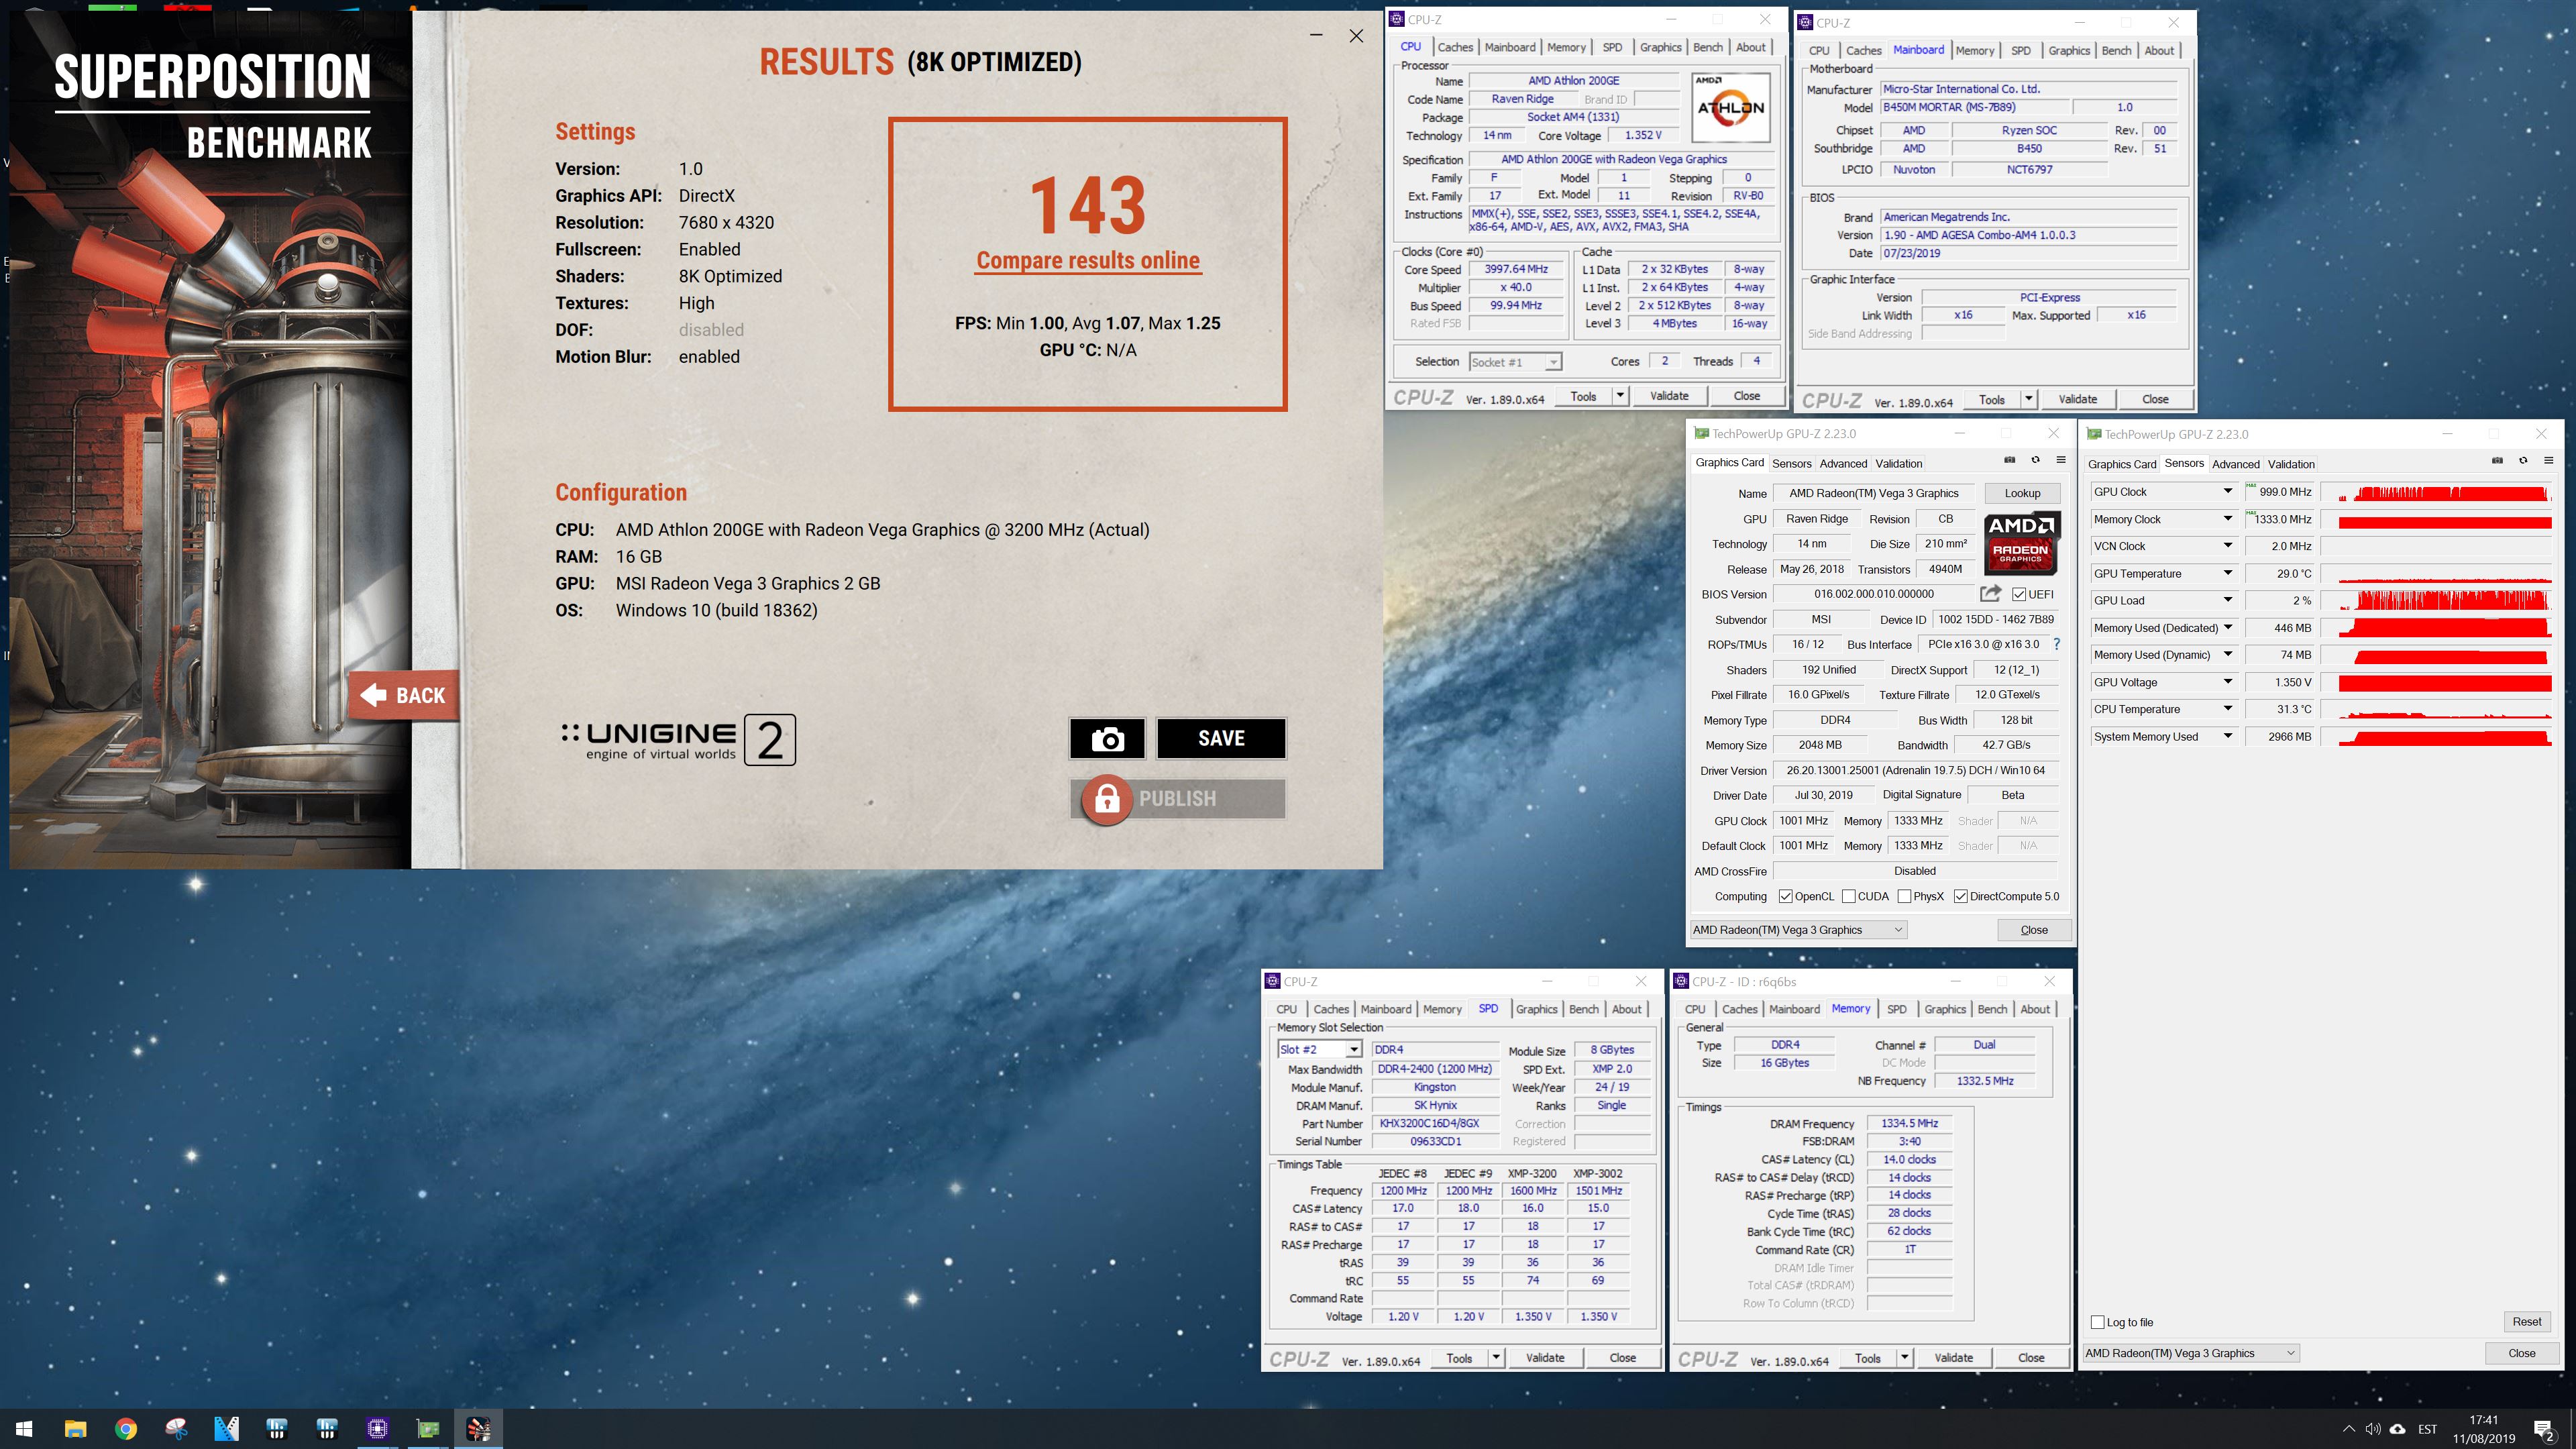Click camera screenshot icon in GPU-Z Sensors window

coord(2497,461)
